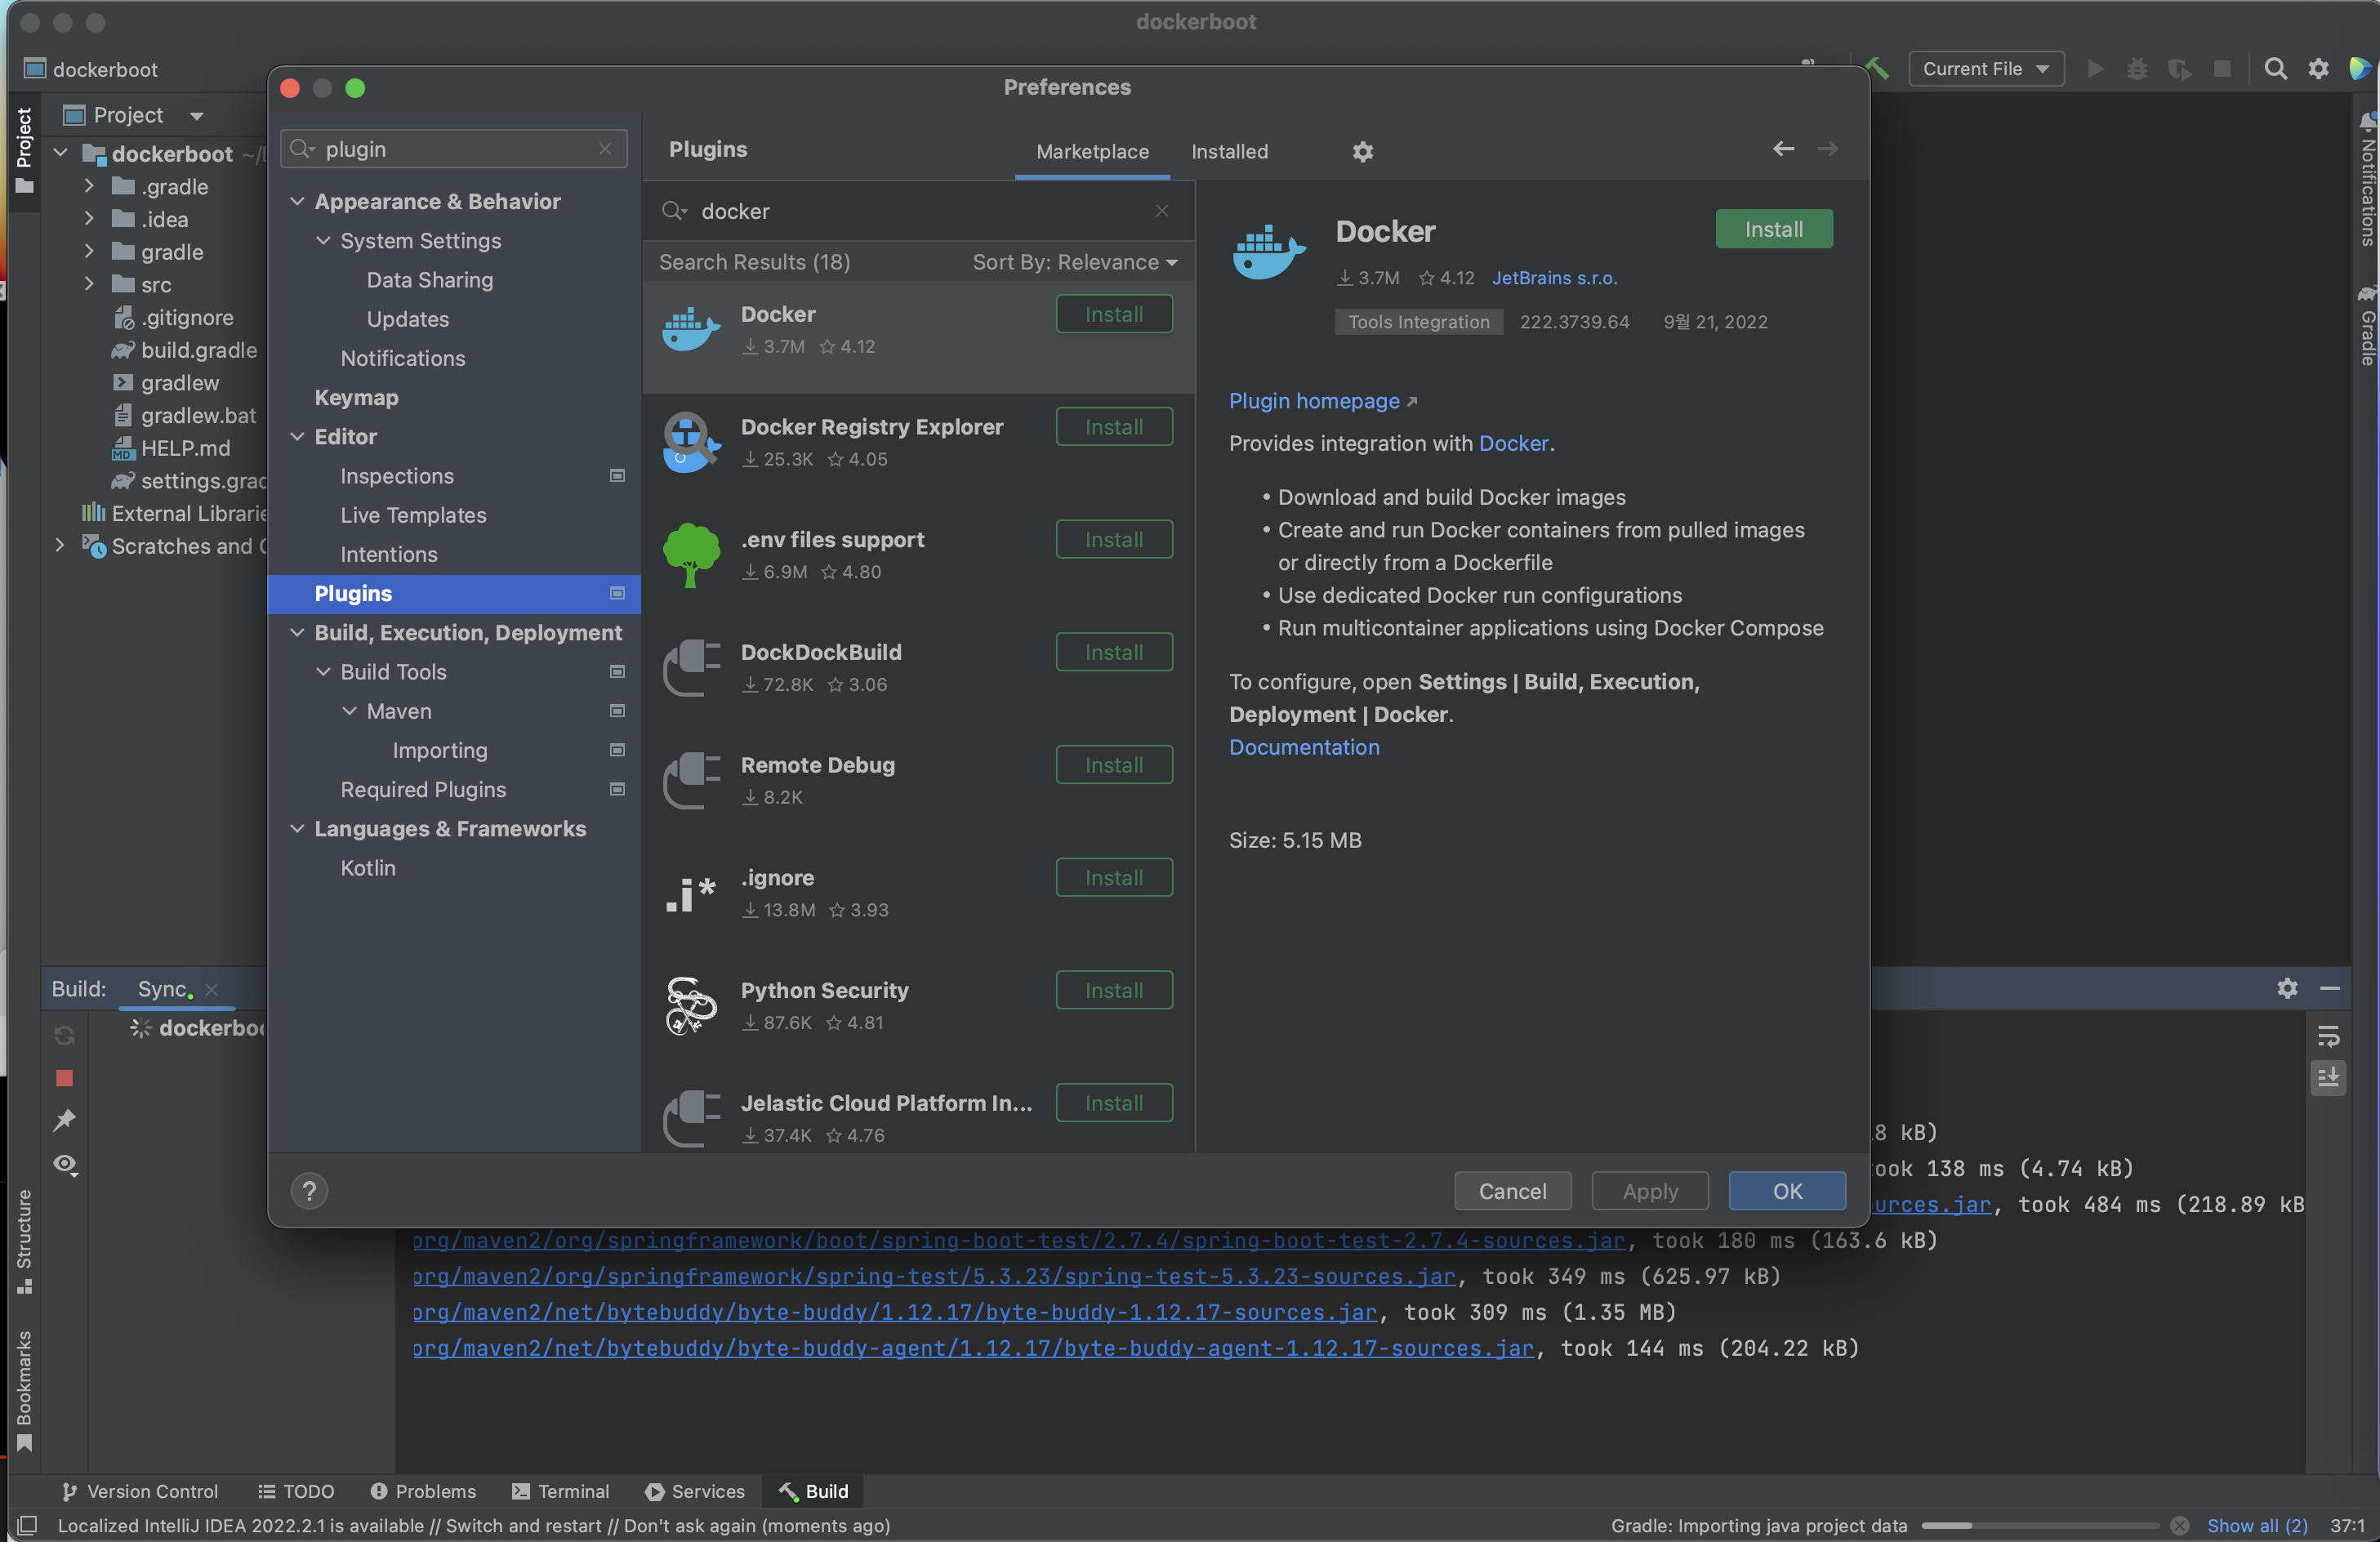The width and height of the screenshot is (2380, 1542).
Task: Click the red Stop build icon
Action: point(65,1078)
